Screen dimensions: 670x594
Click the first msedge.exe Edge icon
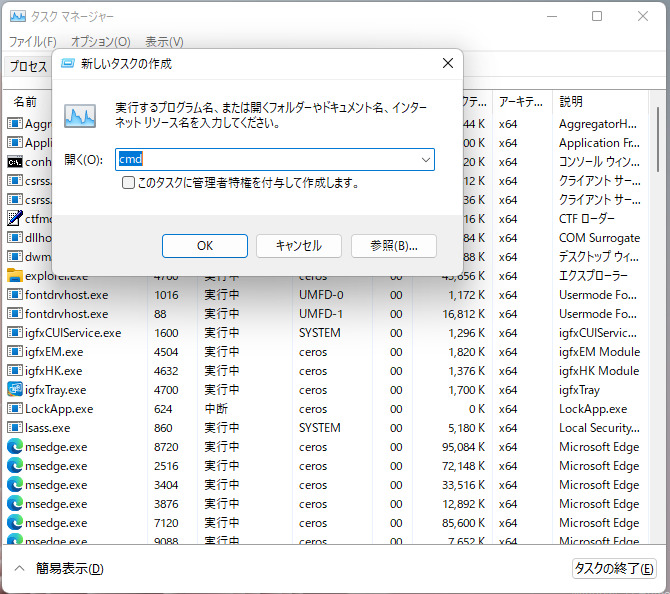click(15, 447)
